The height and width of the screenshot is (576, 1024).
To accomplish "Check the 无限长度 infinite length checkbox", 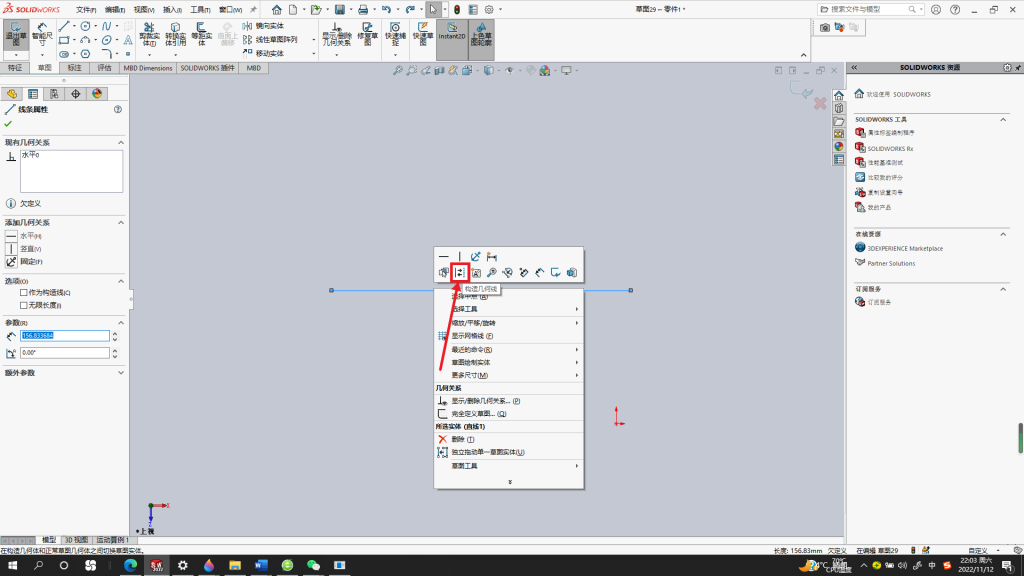I will [24, 305].
